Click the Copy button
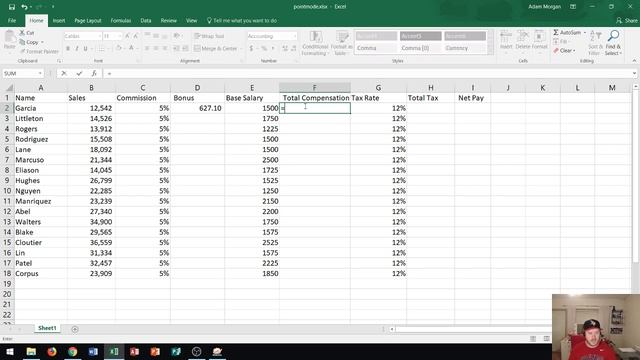The width and height of the screenshot is (640, 360). 31,42
